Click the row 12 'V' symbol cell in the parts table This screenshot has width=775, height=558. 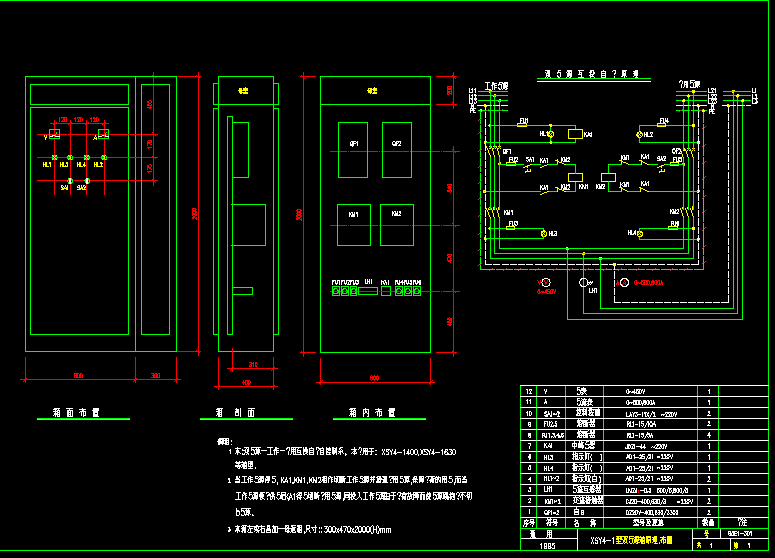[x=552, y=391]
